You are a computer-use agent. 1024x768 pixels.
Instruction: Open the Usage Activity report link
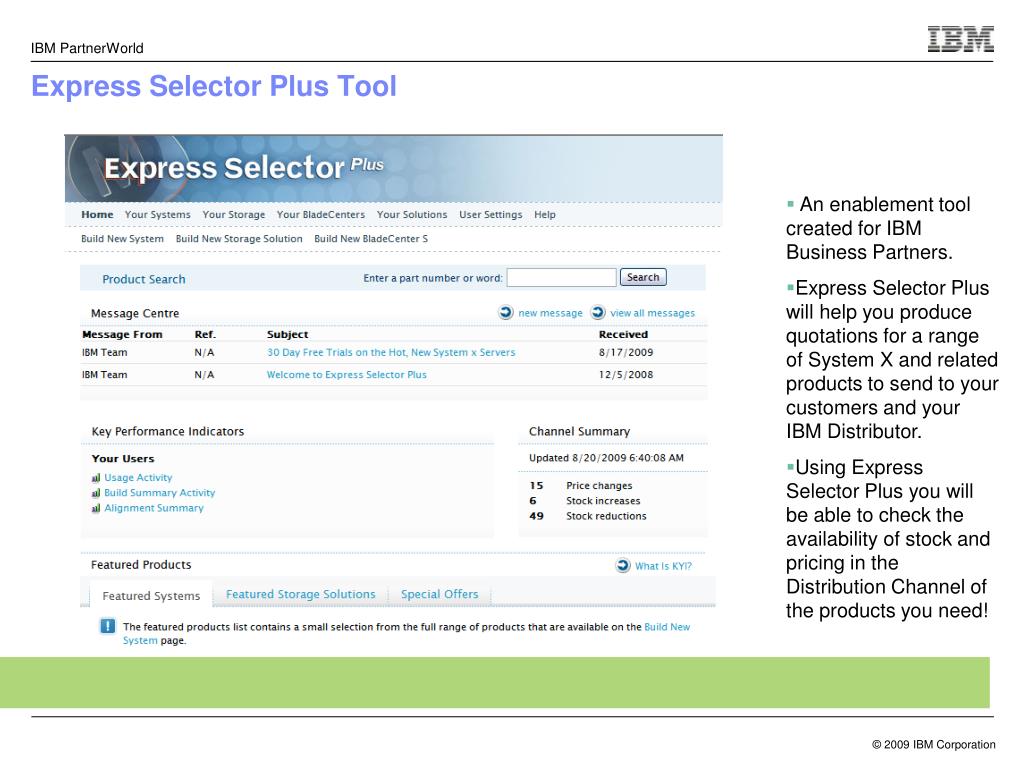tap(138, 478)
